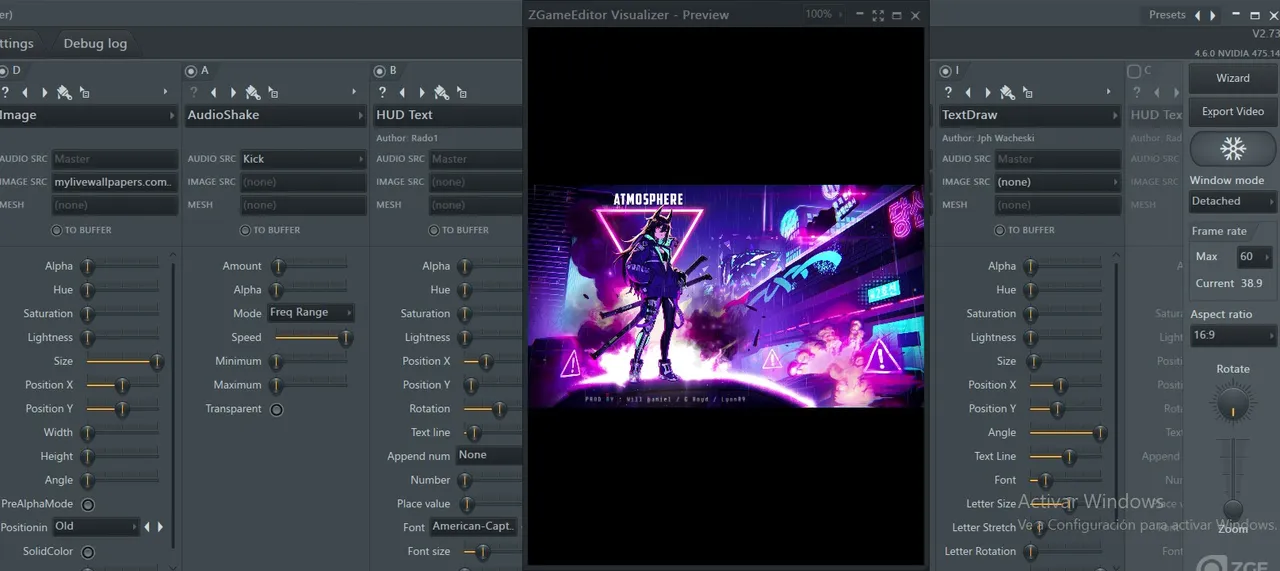Open help for layer B HUD Text
The image size is (1280, 571).
tap(382, 92)
